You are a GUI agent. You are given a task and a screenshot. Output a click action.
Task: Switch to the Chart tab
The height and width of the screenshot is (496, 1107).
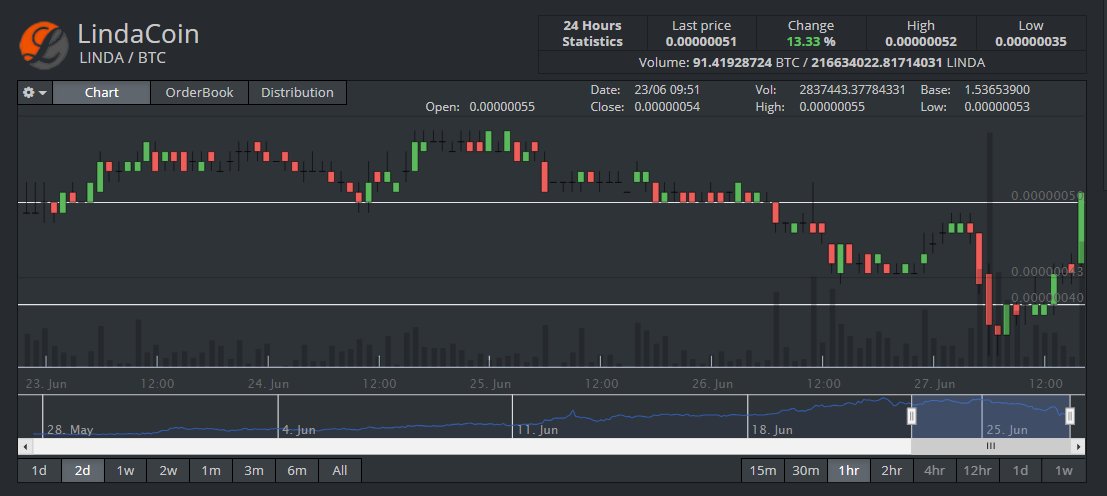102,92
